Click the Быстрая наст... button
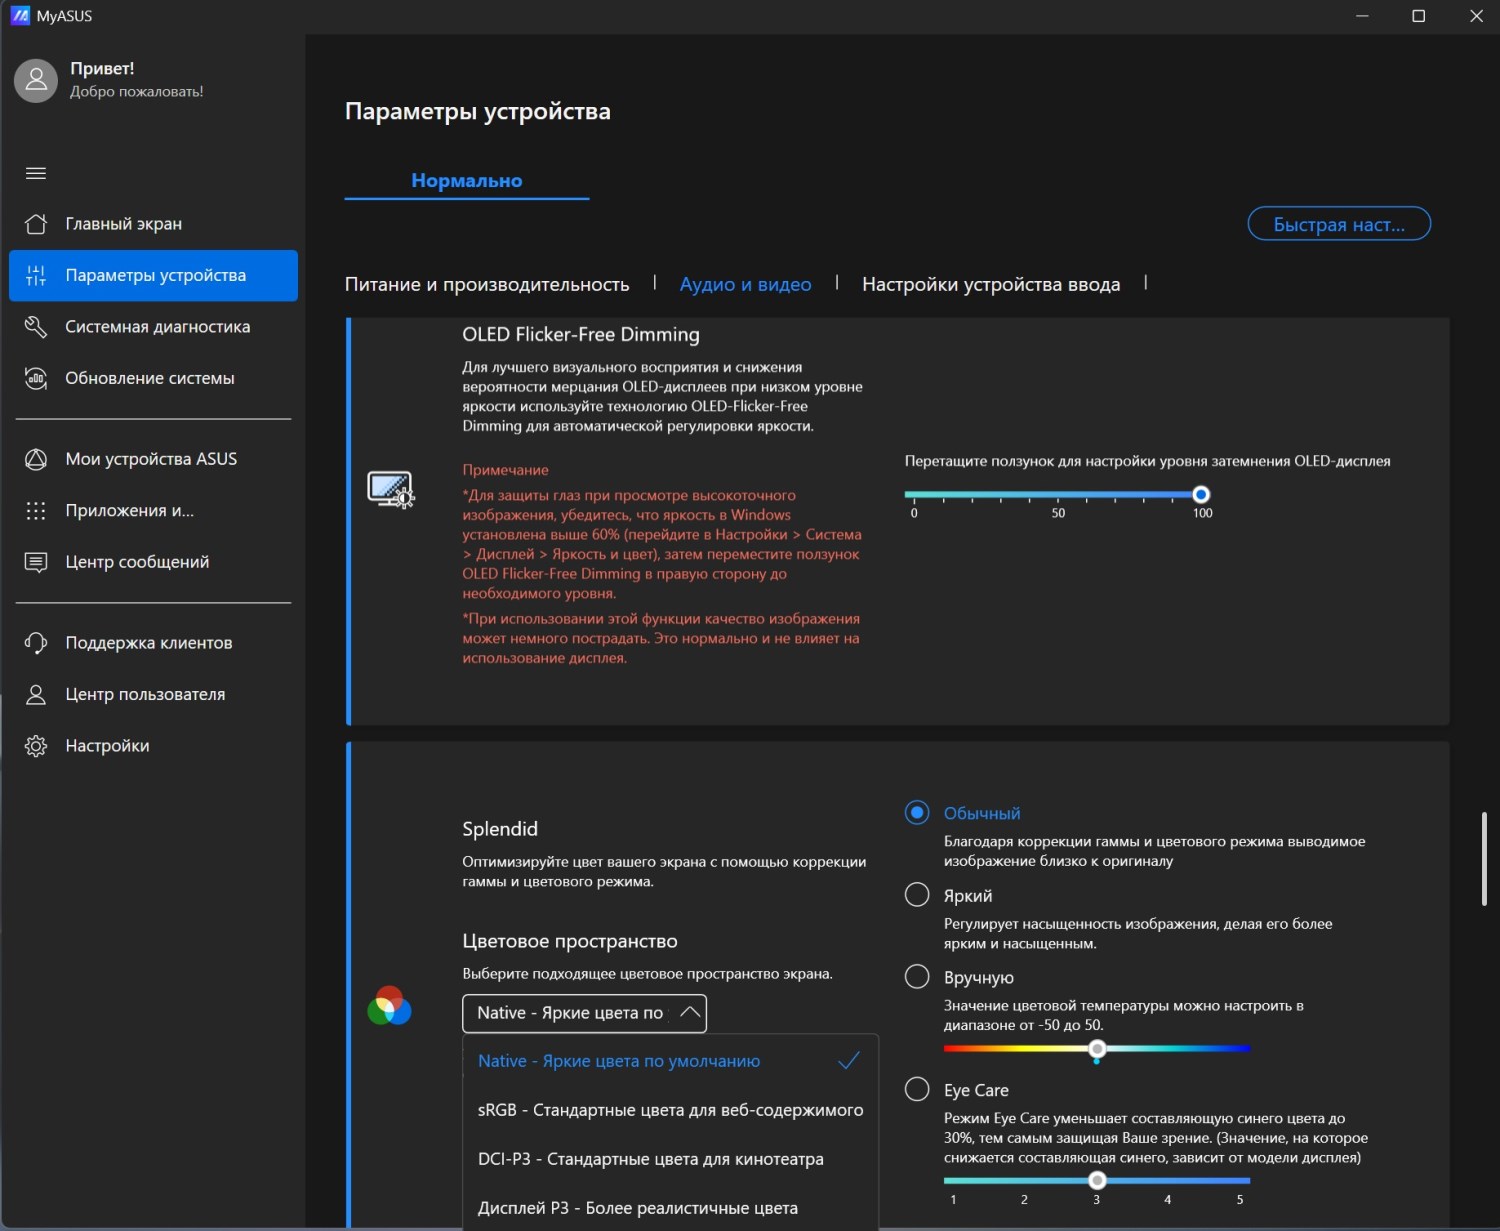Image resolution: width=1500 pixels, height=1231 pixels. (1338, 224)
